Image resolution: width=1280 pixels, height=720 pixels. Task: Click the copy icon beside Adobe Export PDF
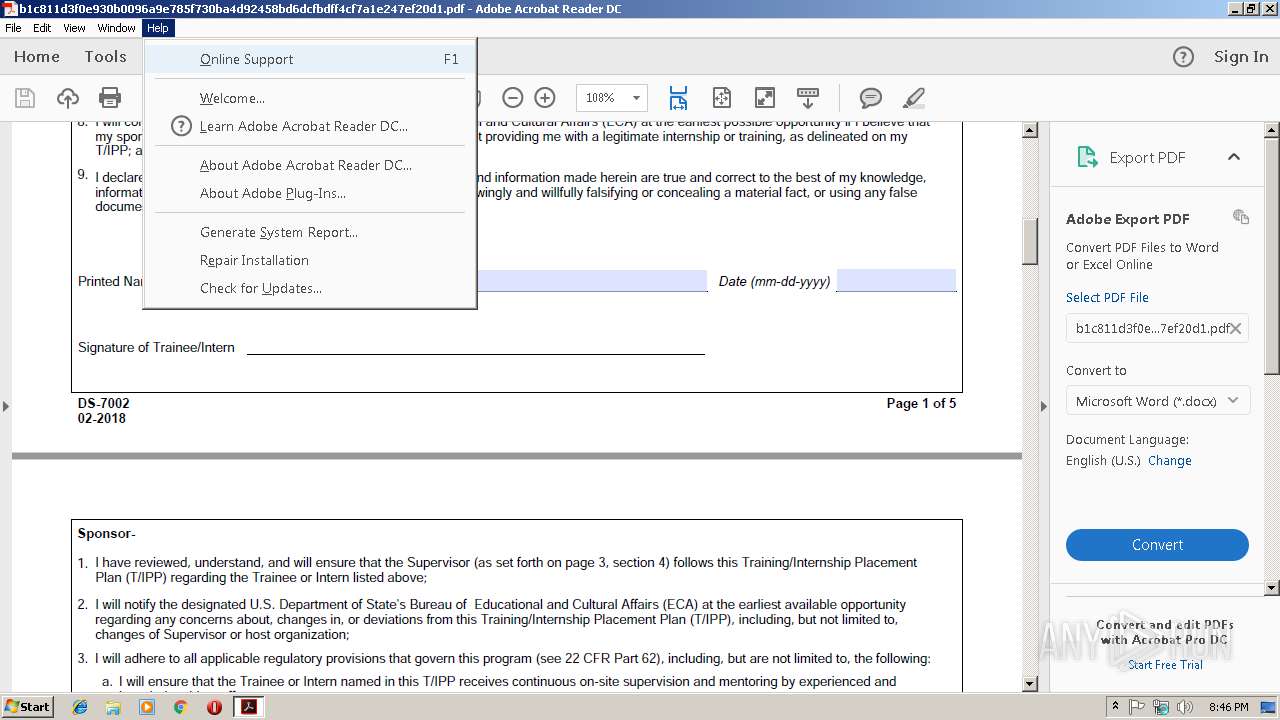click(1241, 217)
